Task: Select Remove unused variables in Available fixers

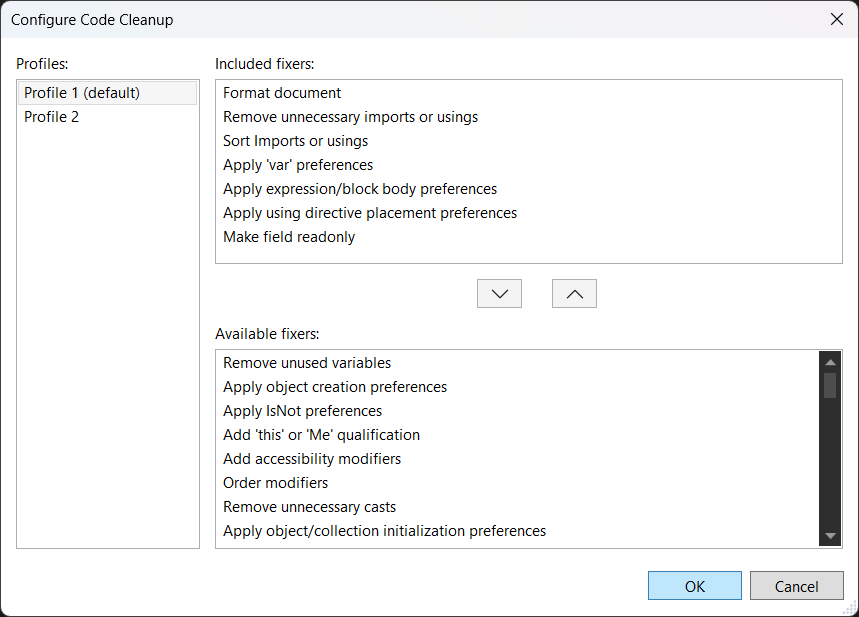Action: tap(307, 363)
